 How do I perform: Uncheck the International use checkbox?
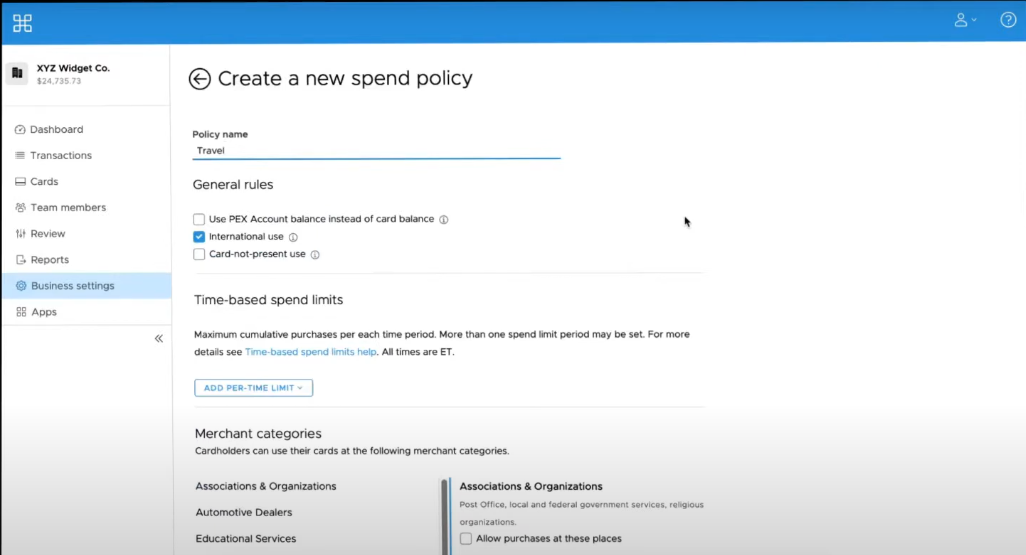click(199, 237)
